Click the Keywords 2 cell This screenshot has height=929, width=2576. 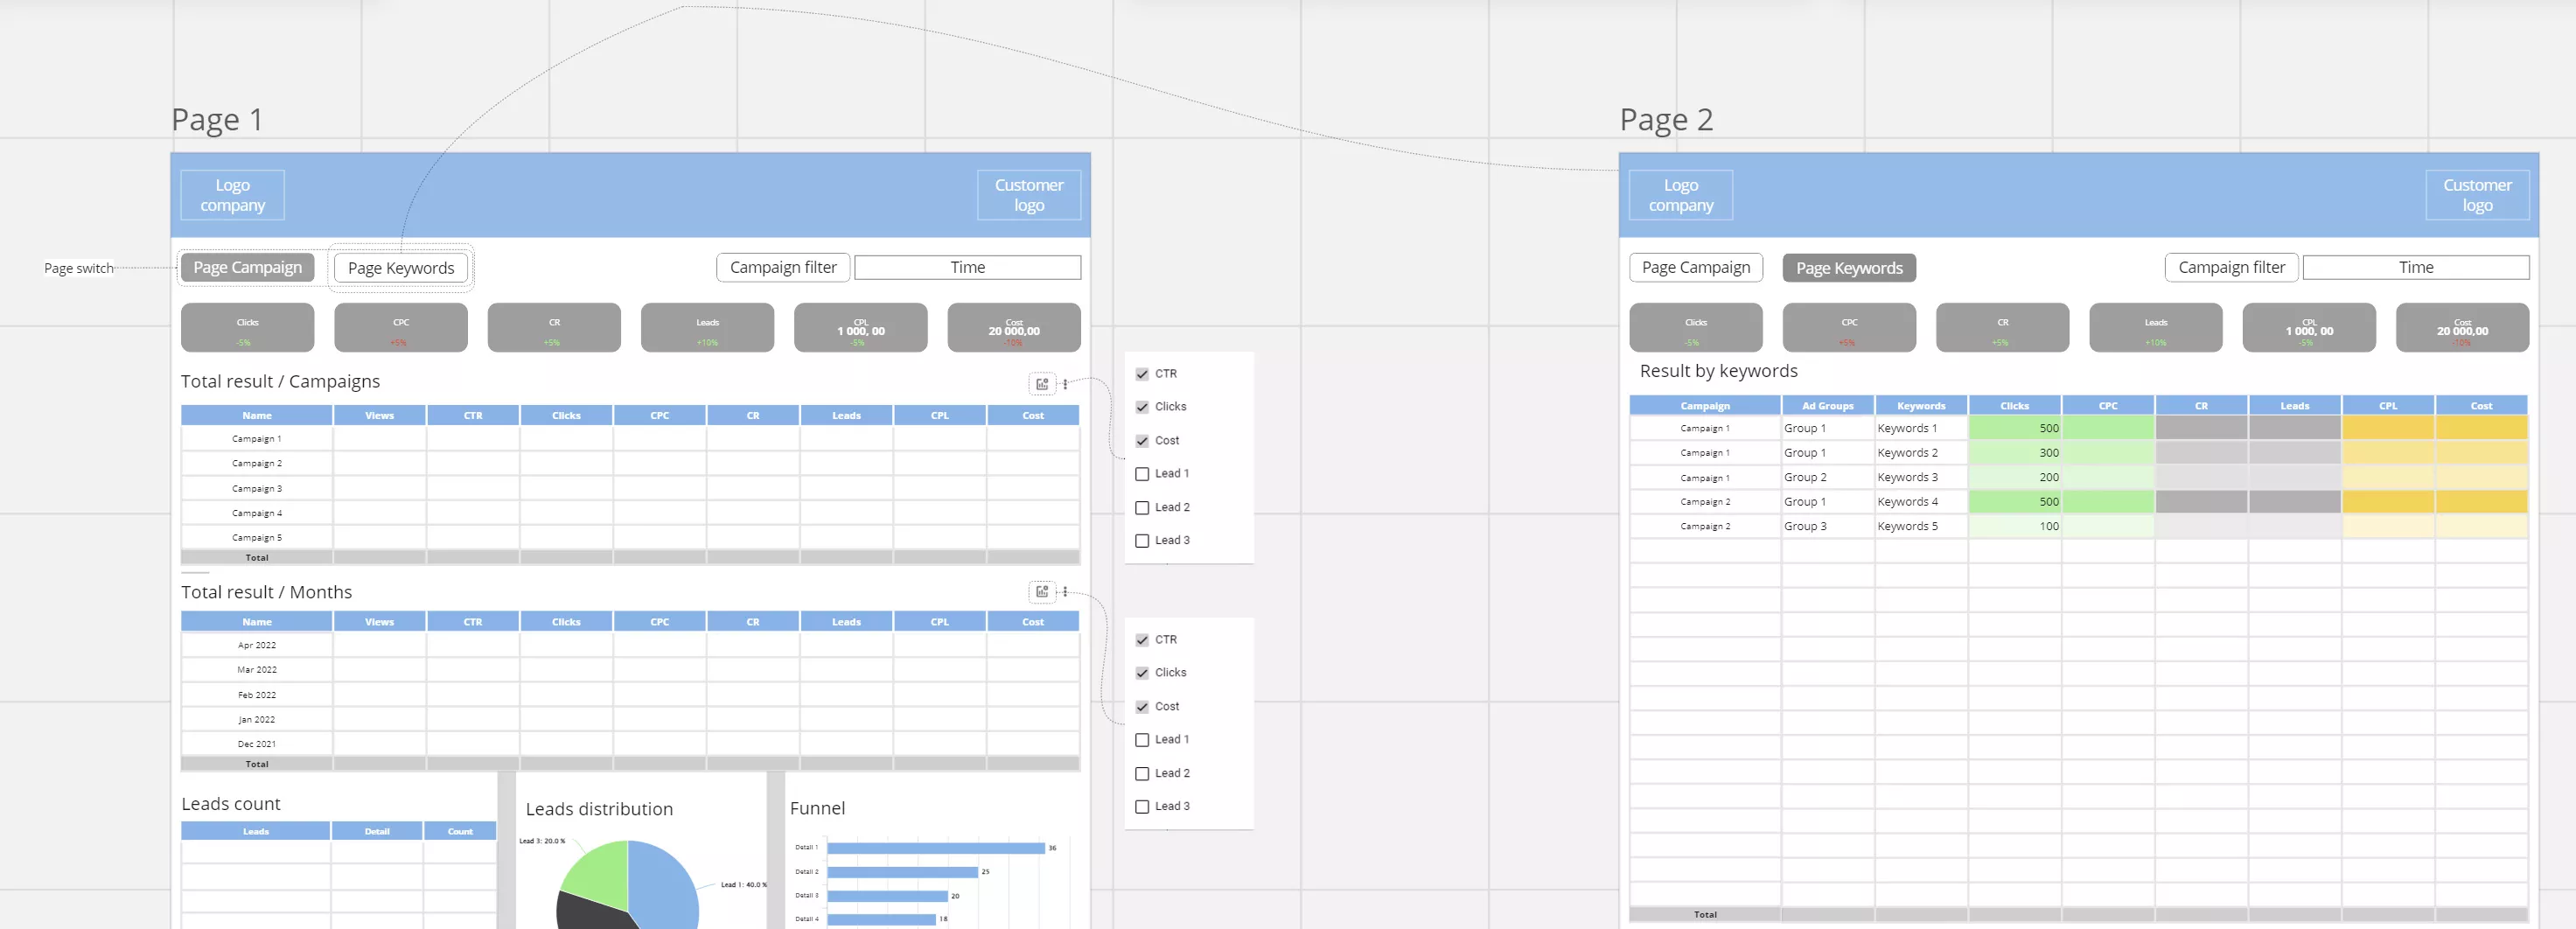tap(1921, 453)
